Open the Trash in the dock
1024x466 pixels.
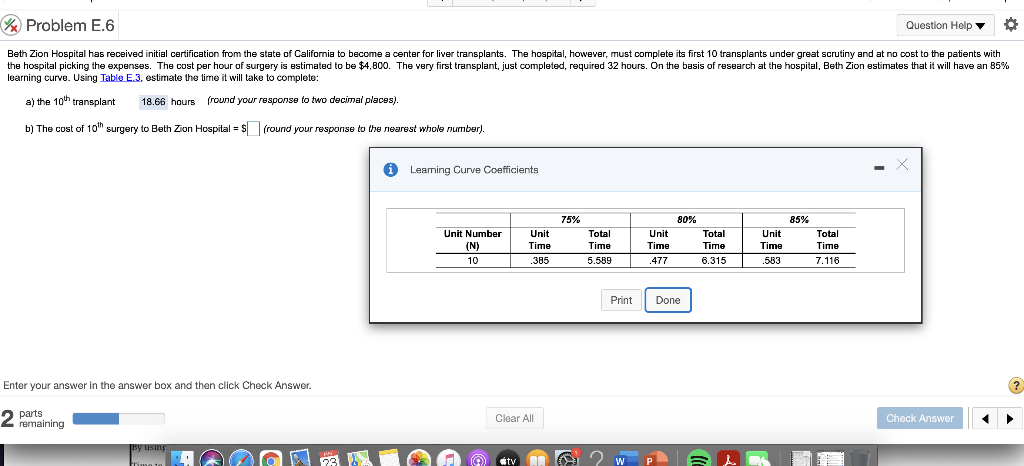click(860, 458)
